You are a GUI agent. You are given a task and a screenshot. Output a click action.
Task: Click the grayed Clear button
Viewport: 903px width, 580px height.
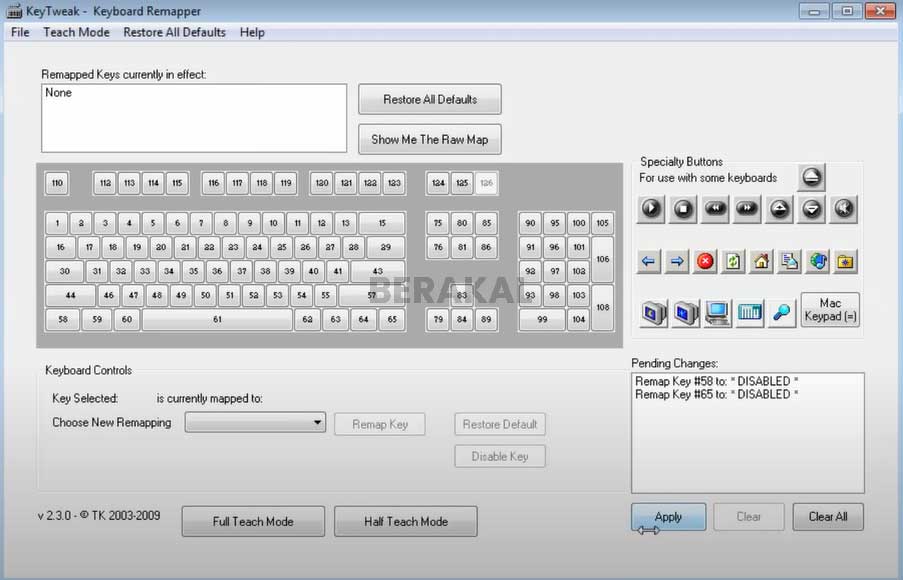click(749, 517)
